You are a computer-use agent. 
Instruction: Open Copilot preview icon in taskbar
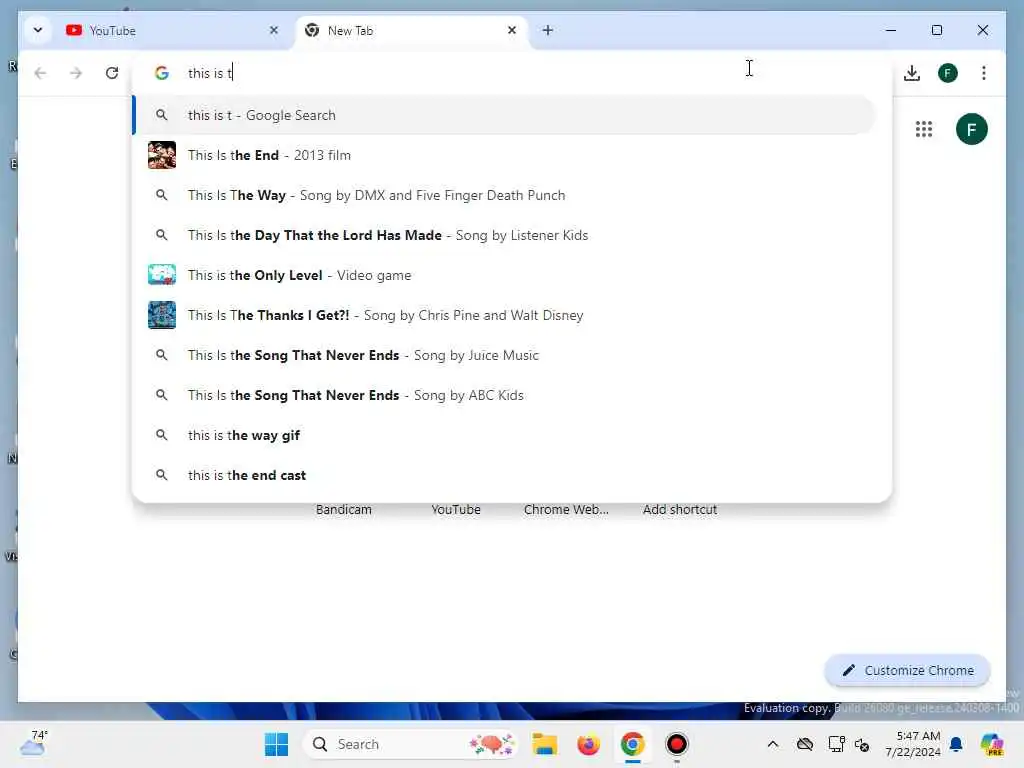992,744
